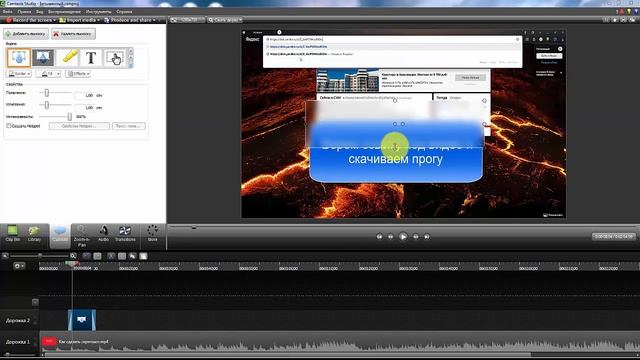
Task: Step forward one frame
Action: tap(416, 237)
